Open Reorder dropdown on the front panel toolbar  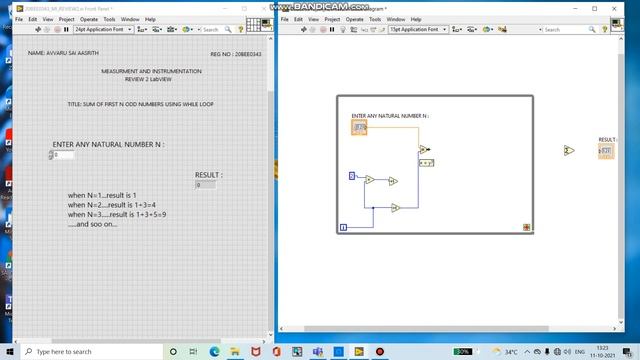click(x=187, y=29)
